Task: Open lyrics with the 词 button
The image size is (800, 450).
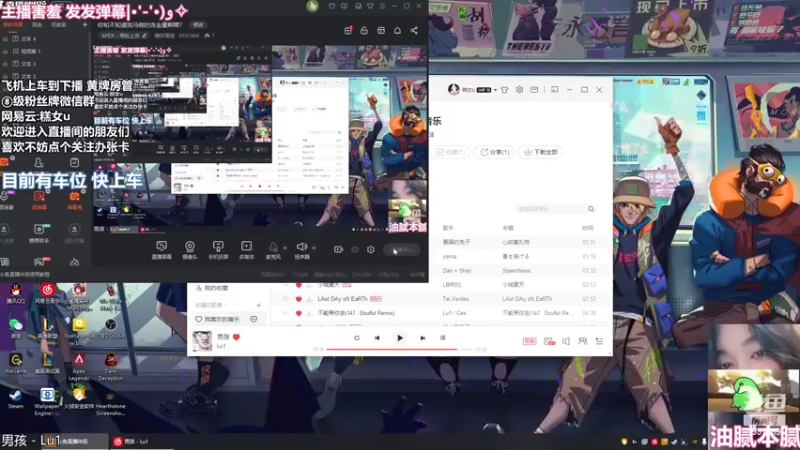Action: coord(442,338)
